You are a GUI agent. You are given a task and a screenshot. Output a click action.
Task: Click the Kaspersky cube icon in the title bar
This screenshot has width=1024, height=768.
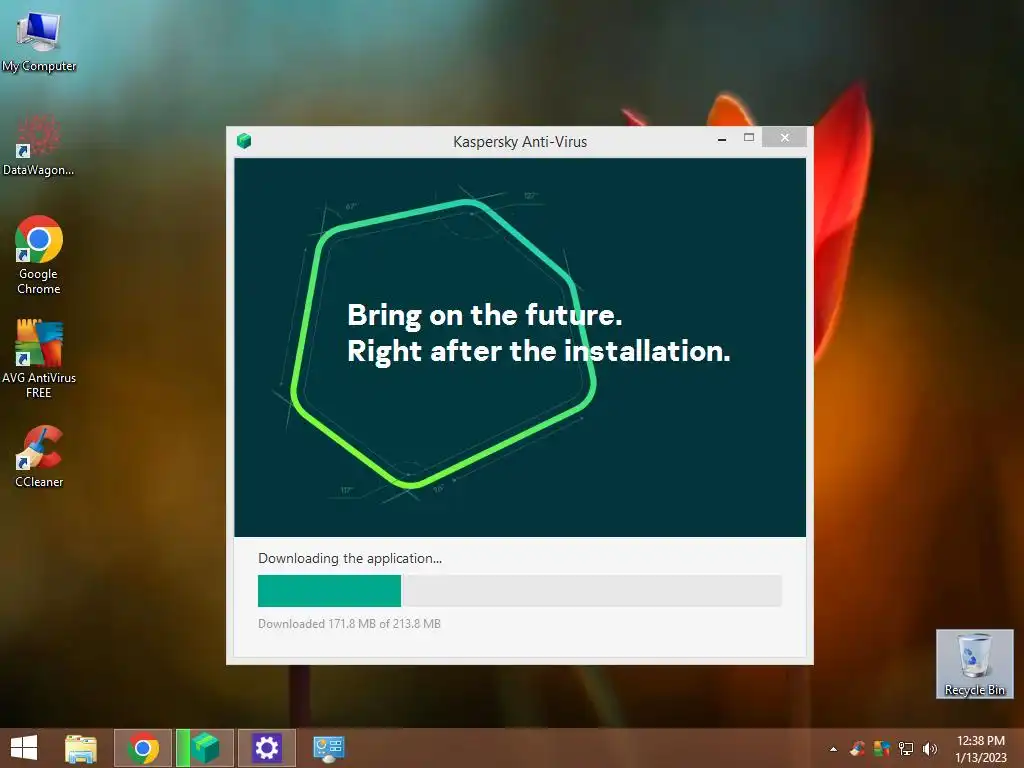coord(244,140)
